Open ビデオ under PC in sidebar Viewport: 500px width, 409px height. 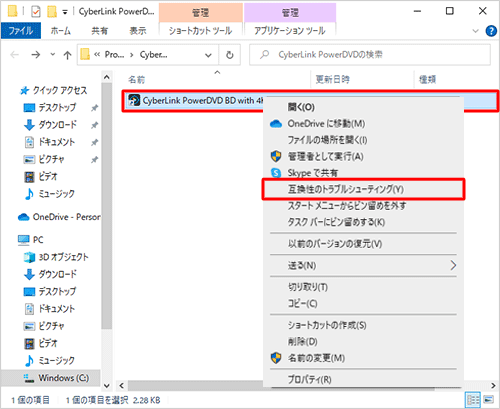41,343
